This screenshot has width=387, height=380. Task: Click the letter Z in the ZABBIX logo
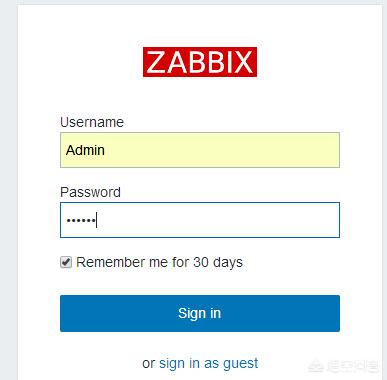coord(155,62)
